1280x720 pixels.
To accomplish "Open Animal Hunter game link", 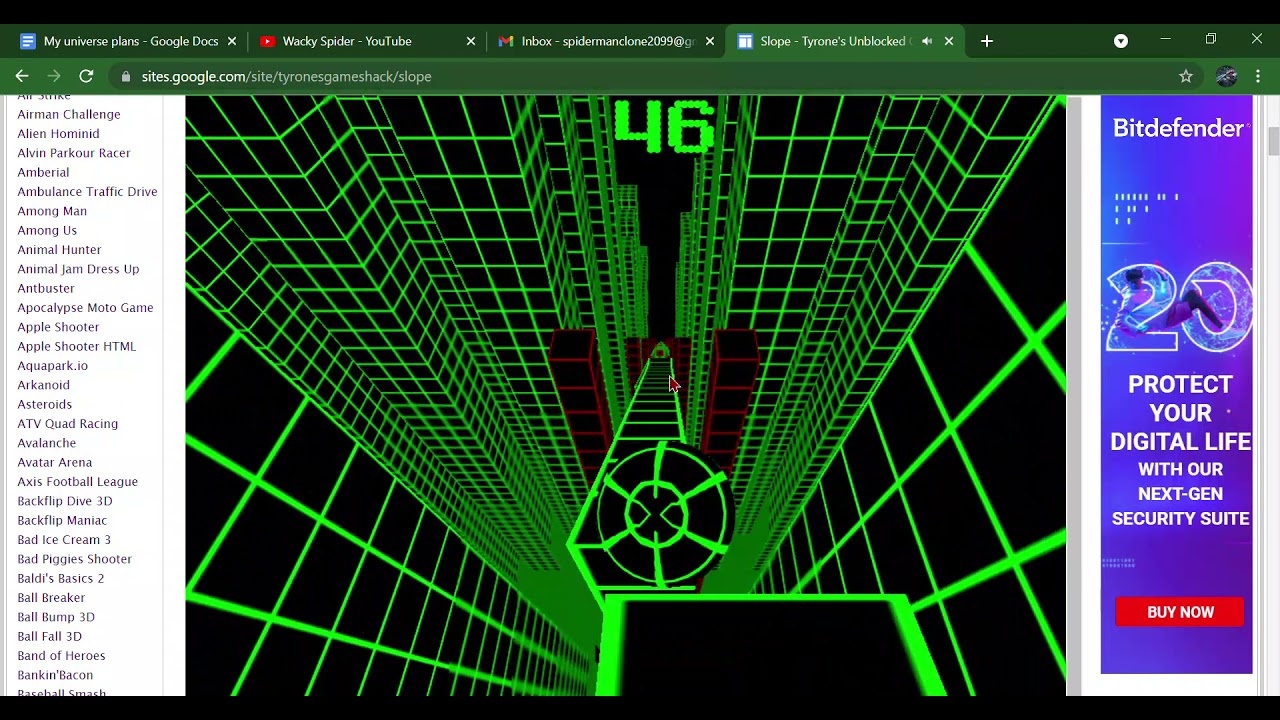I will [x=59, y=250].
